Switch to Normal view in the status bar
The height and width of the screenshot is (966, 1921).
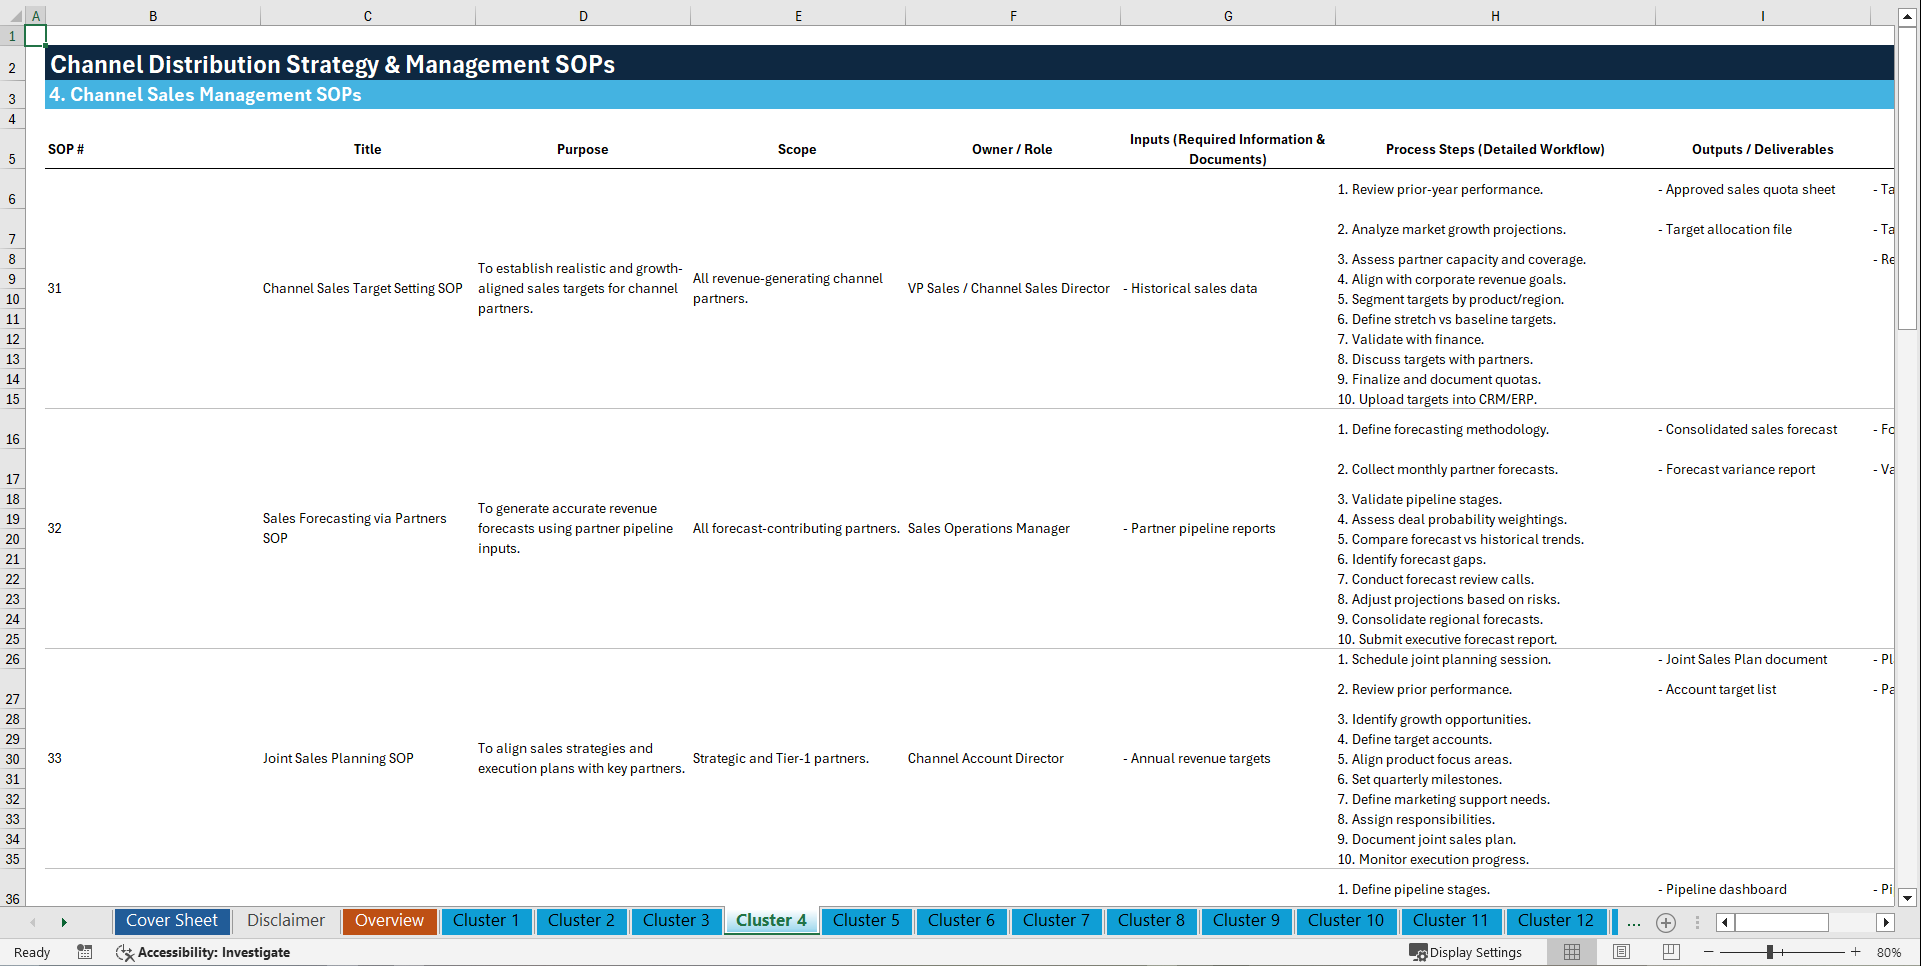click(x=1571, y=952)
